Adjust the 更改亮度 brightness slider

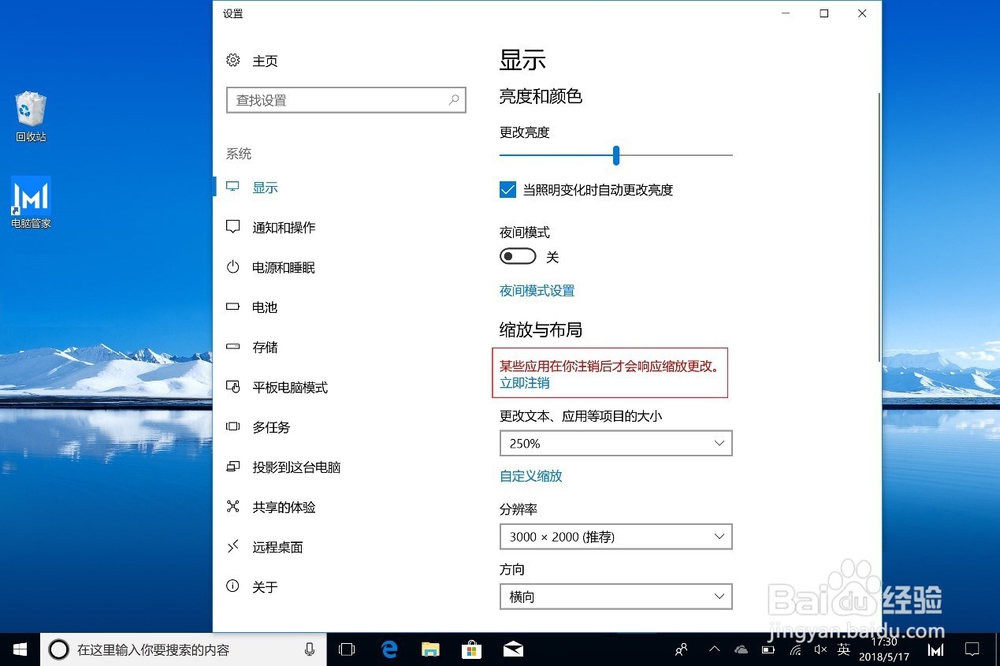coord(614,156)
